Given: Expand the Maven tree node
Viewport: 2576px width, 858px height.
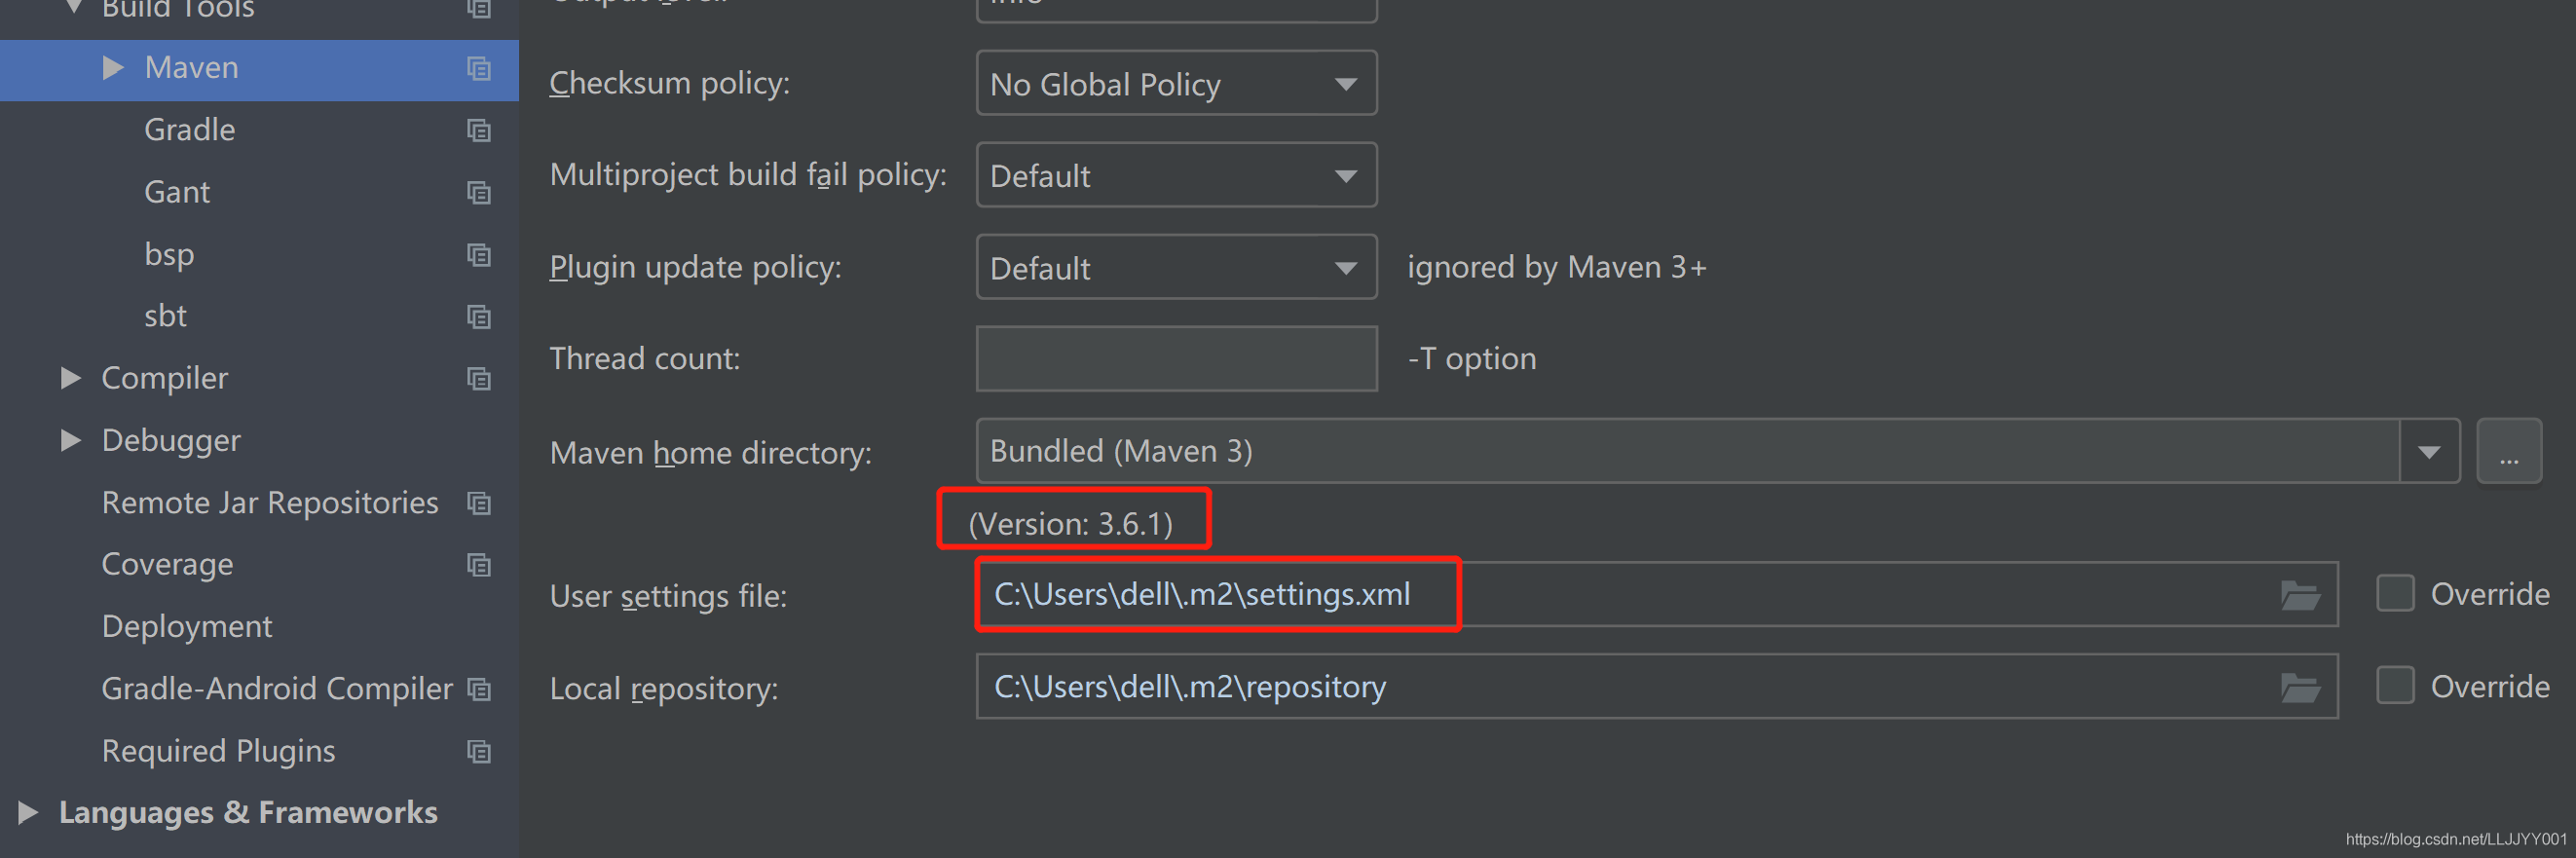Looking at the screenshot, I should click(x=113, y=68).
